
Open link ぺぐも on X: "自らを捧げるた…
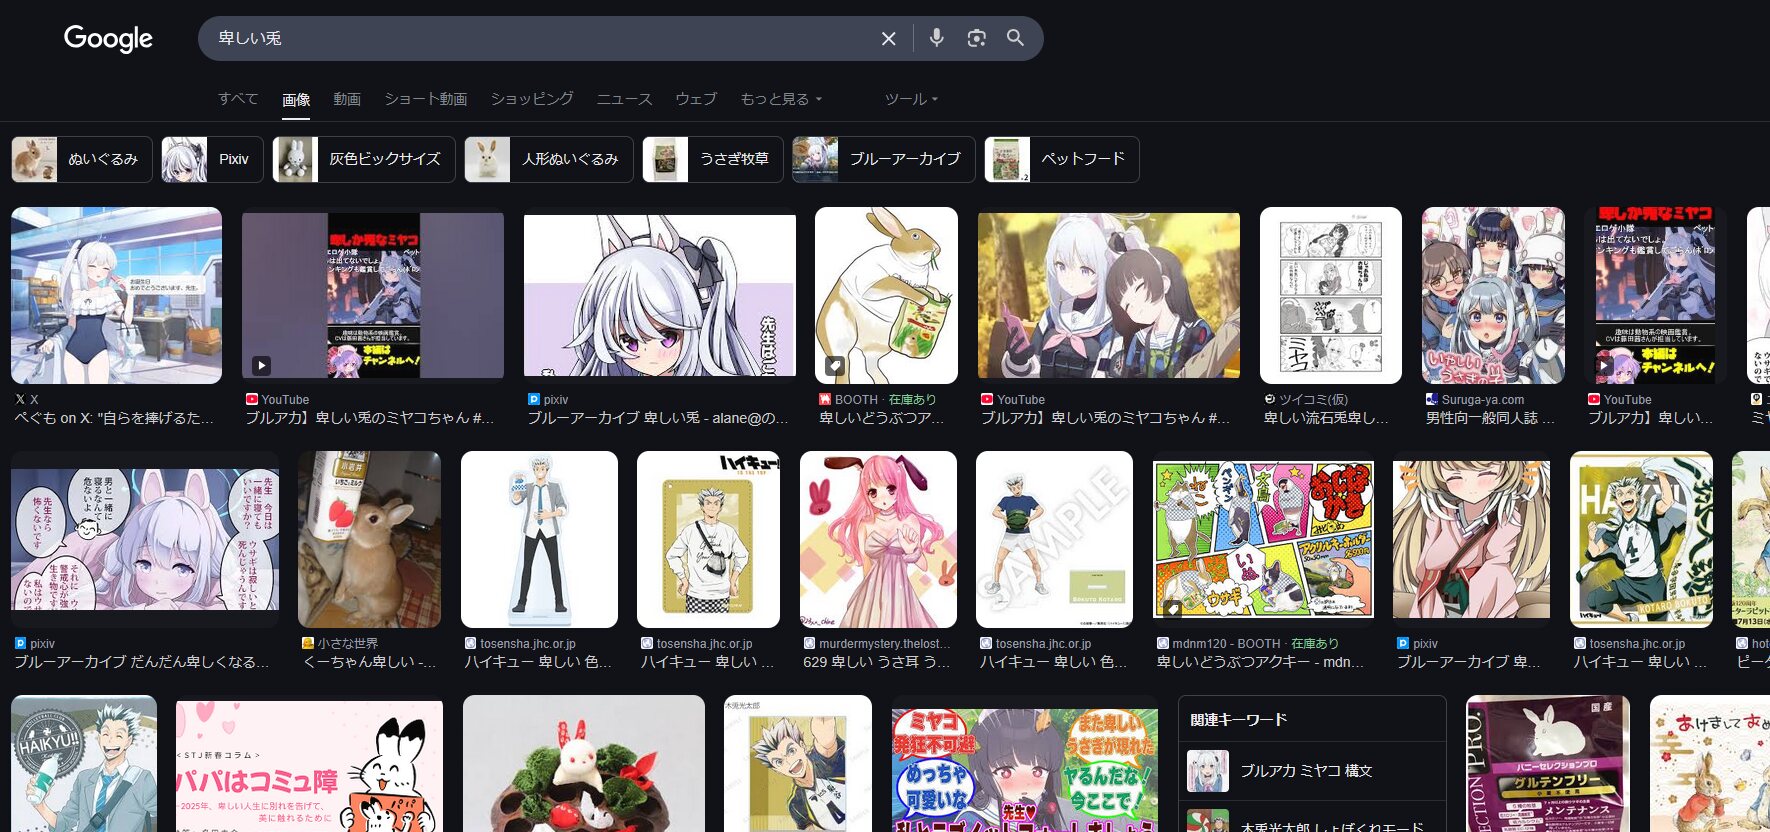tap(114, 418)
